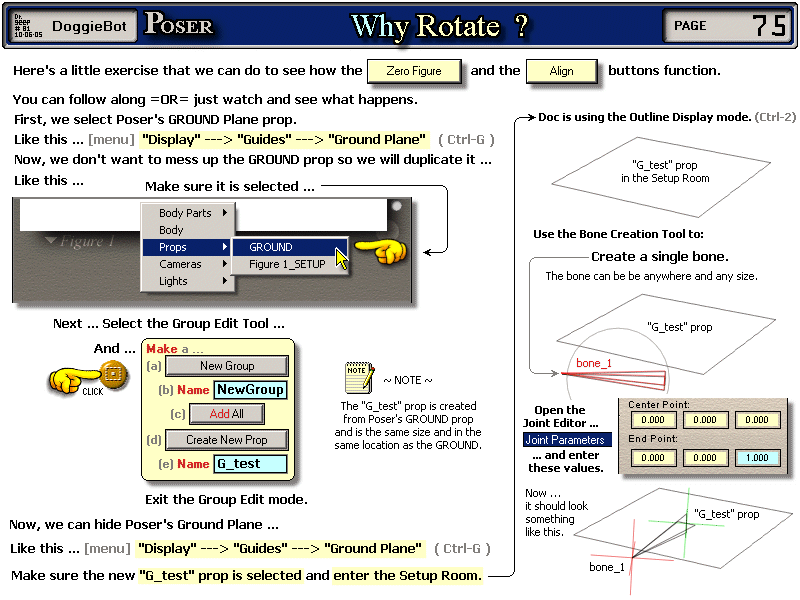Expand Props submenu arrow
Image resolution: width=800 pixels, height=600 pixels.
click(x=224, y=247)
